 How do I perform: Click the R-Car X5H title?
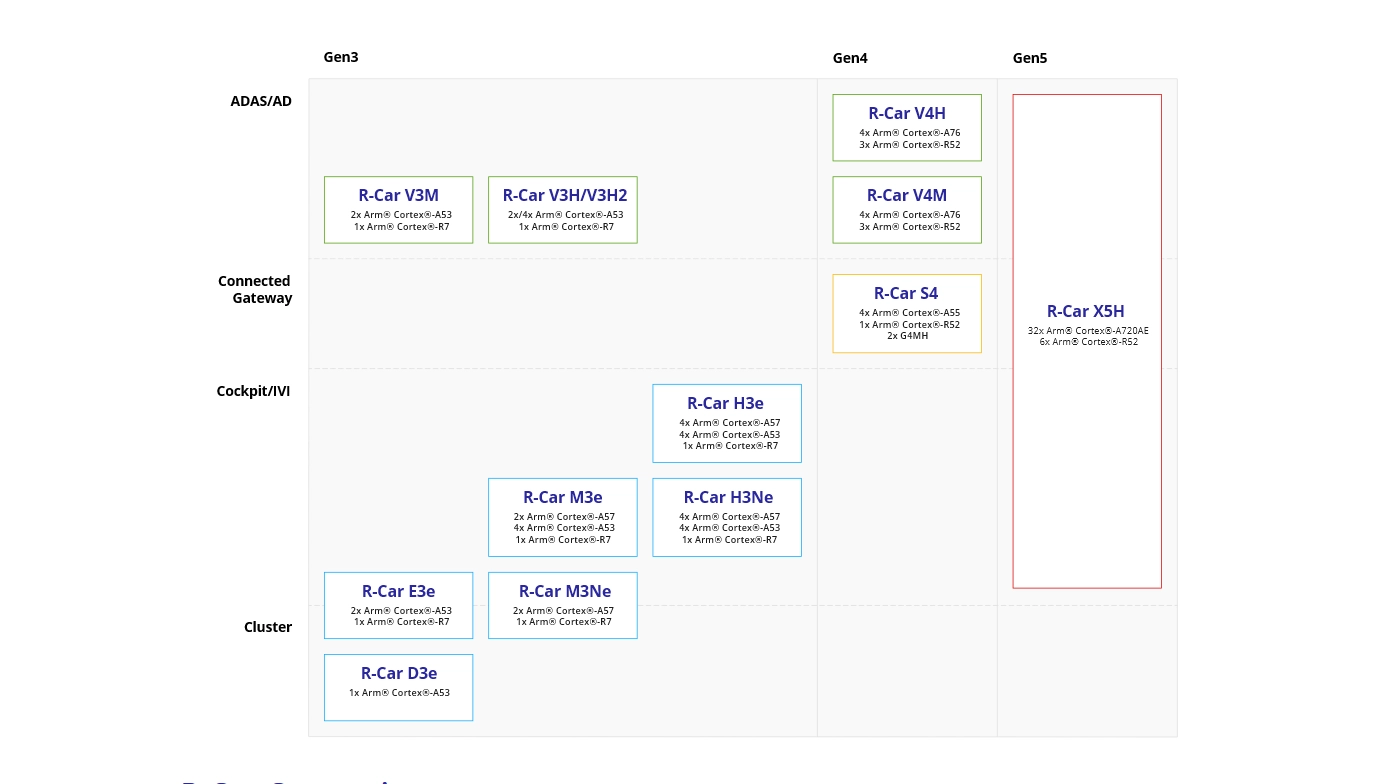click(x=1086, y=311)
